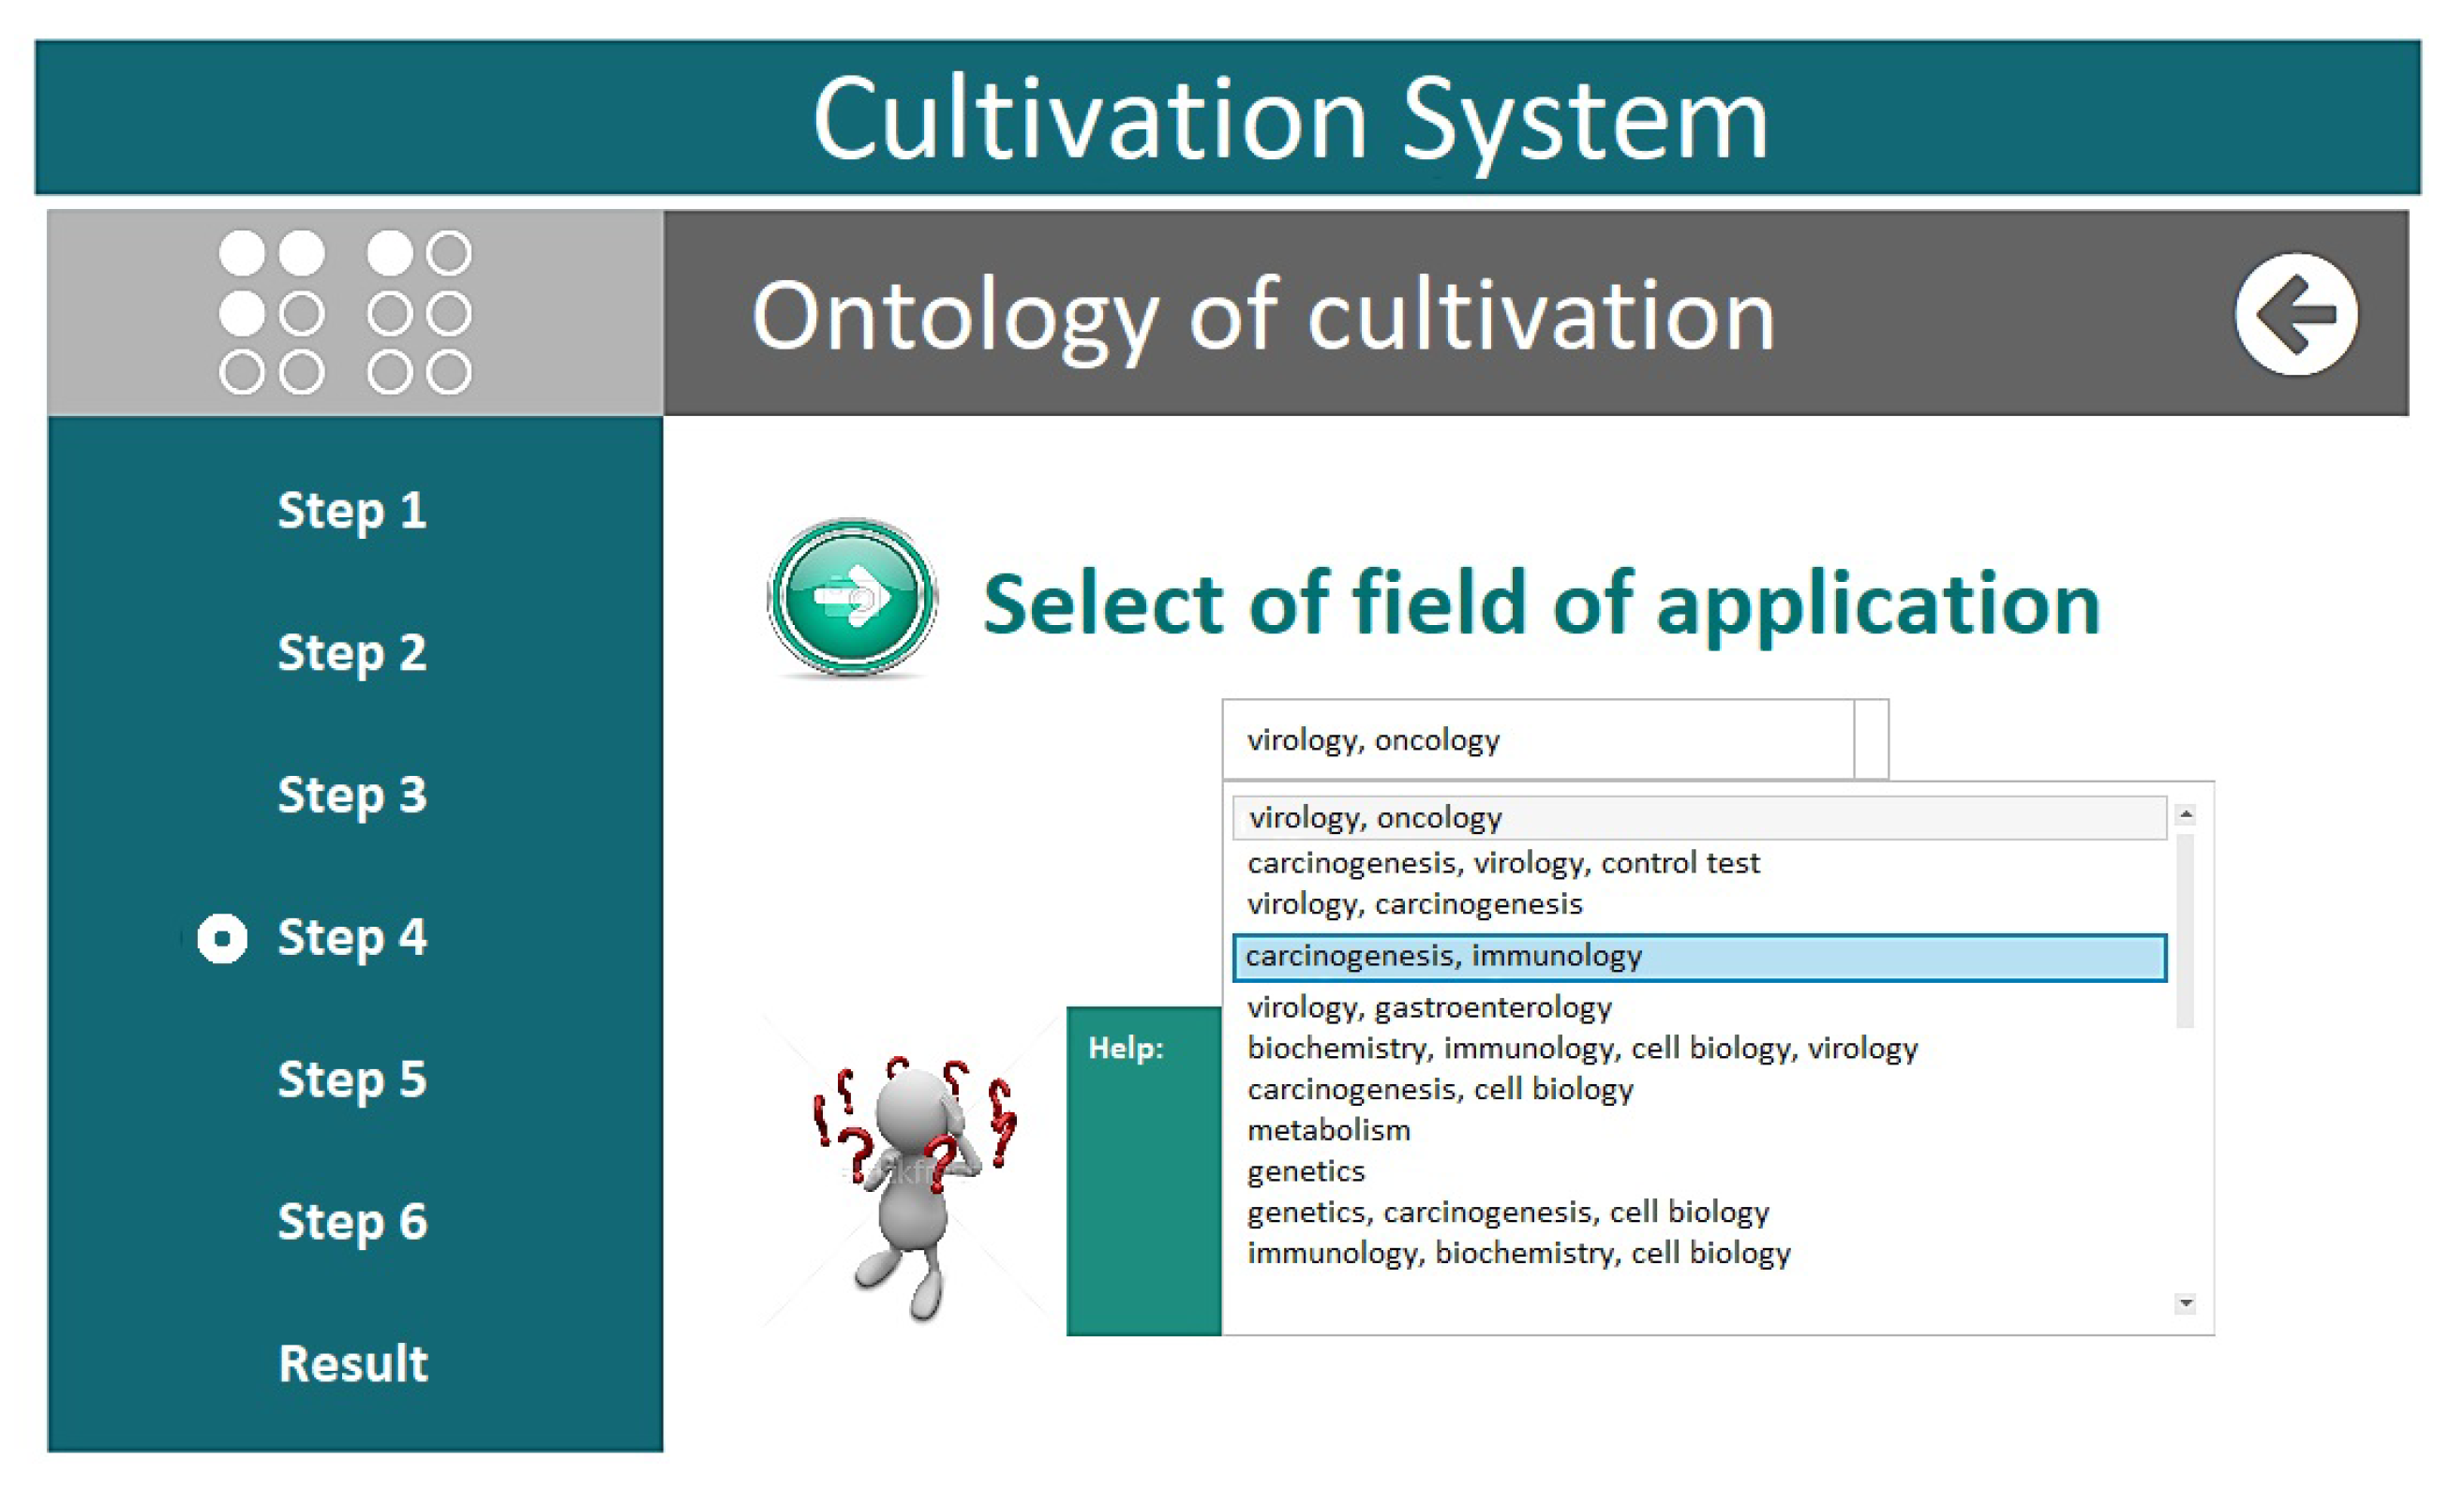Viewport: 2464px width, 1489px height.
Task: Click the list scroll-up arrow
Action: click(2185, 815)
